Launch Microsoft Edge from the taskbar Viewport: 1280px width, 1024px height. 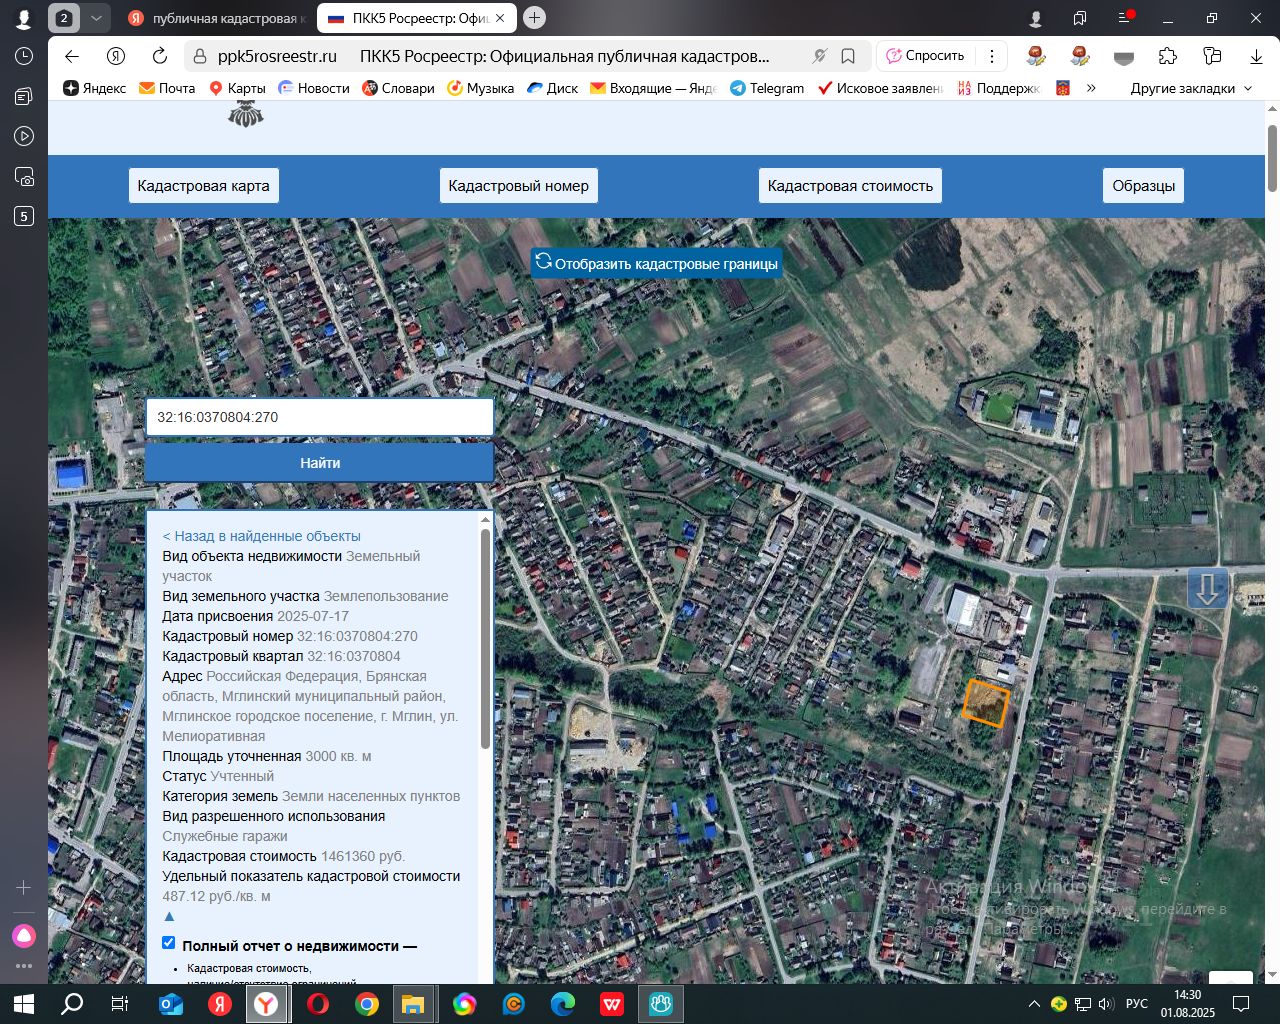click(563, 1004)
